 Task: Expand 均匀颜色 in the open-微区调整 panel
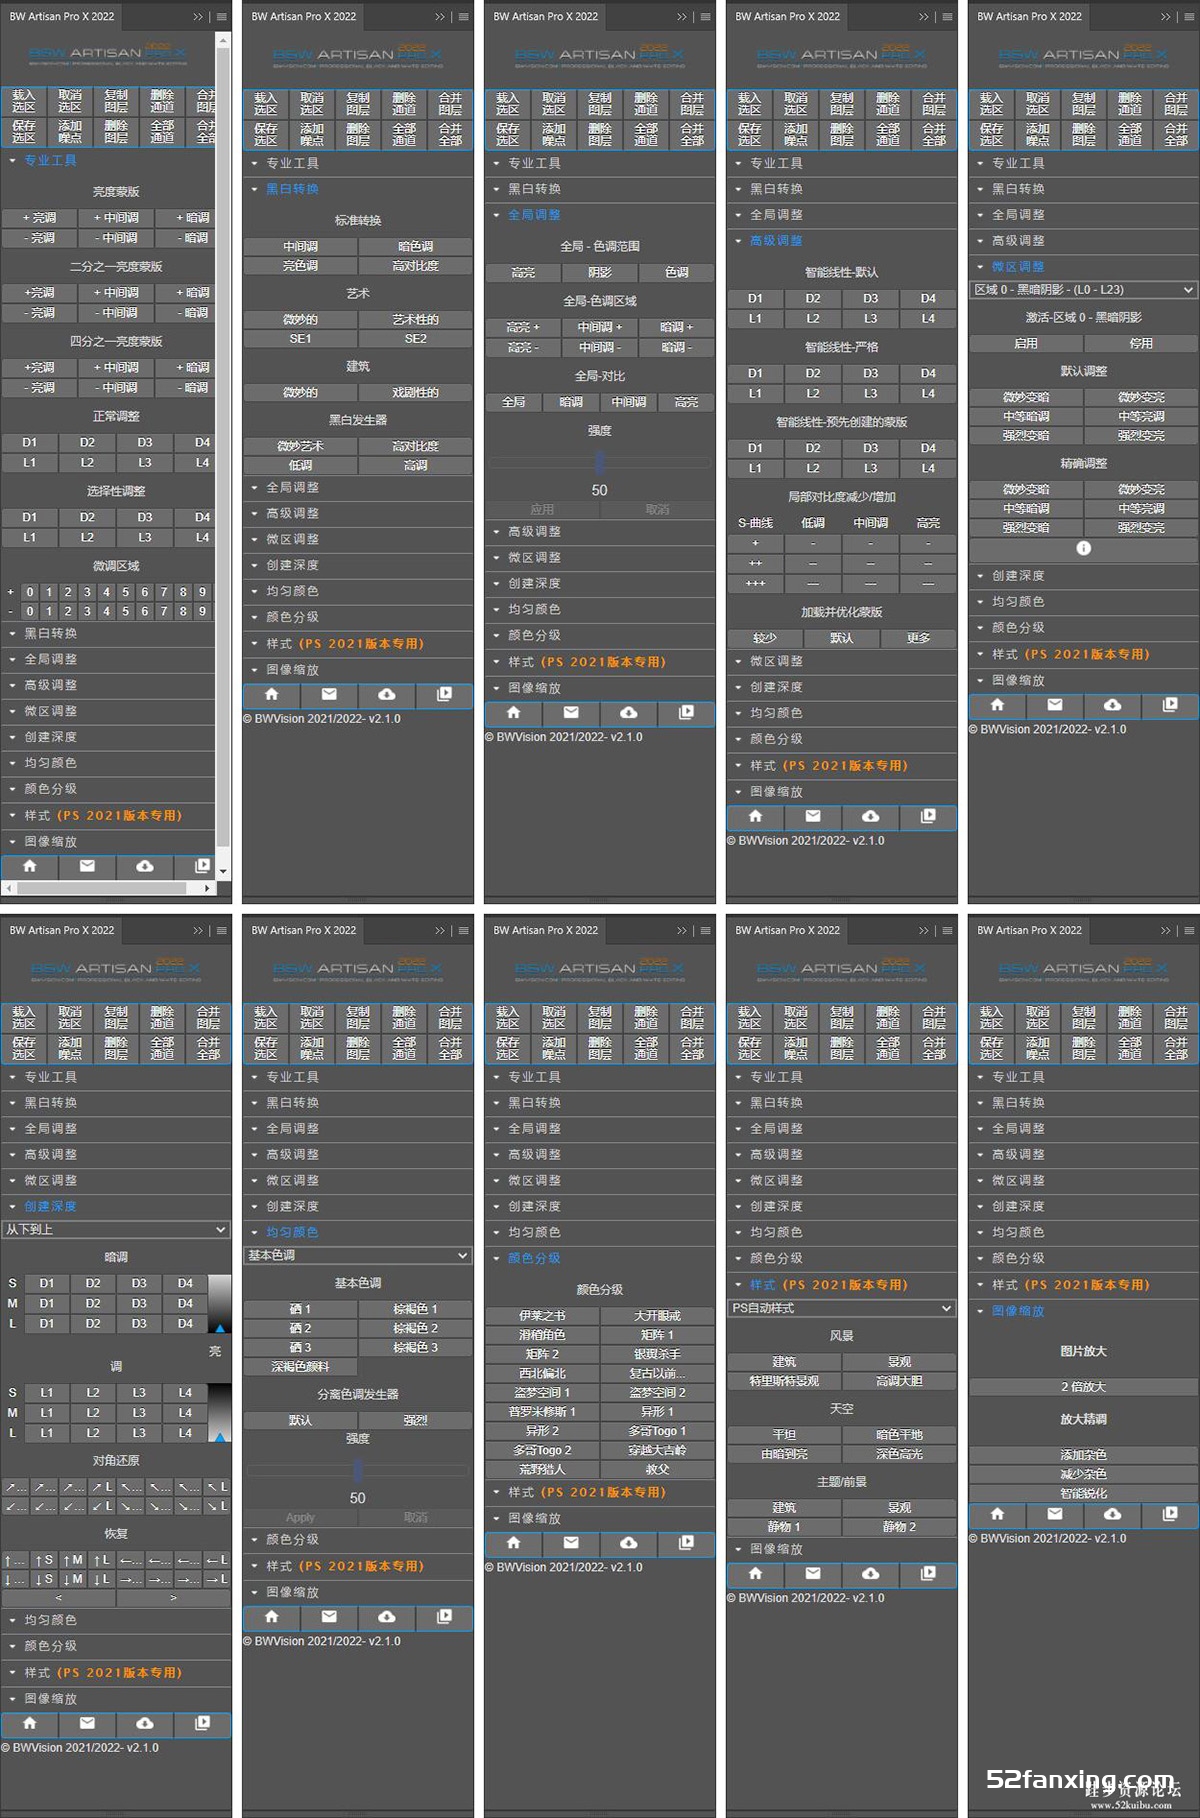click(1083, 602)
